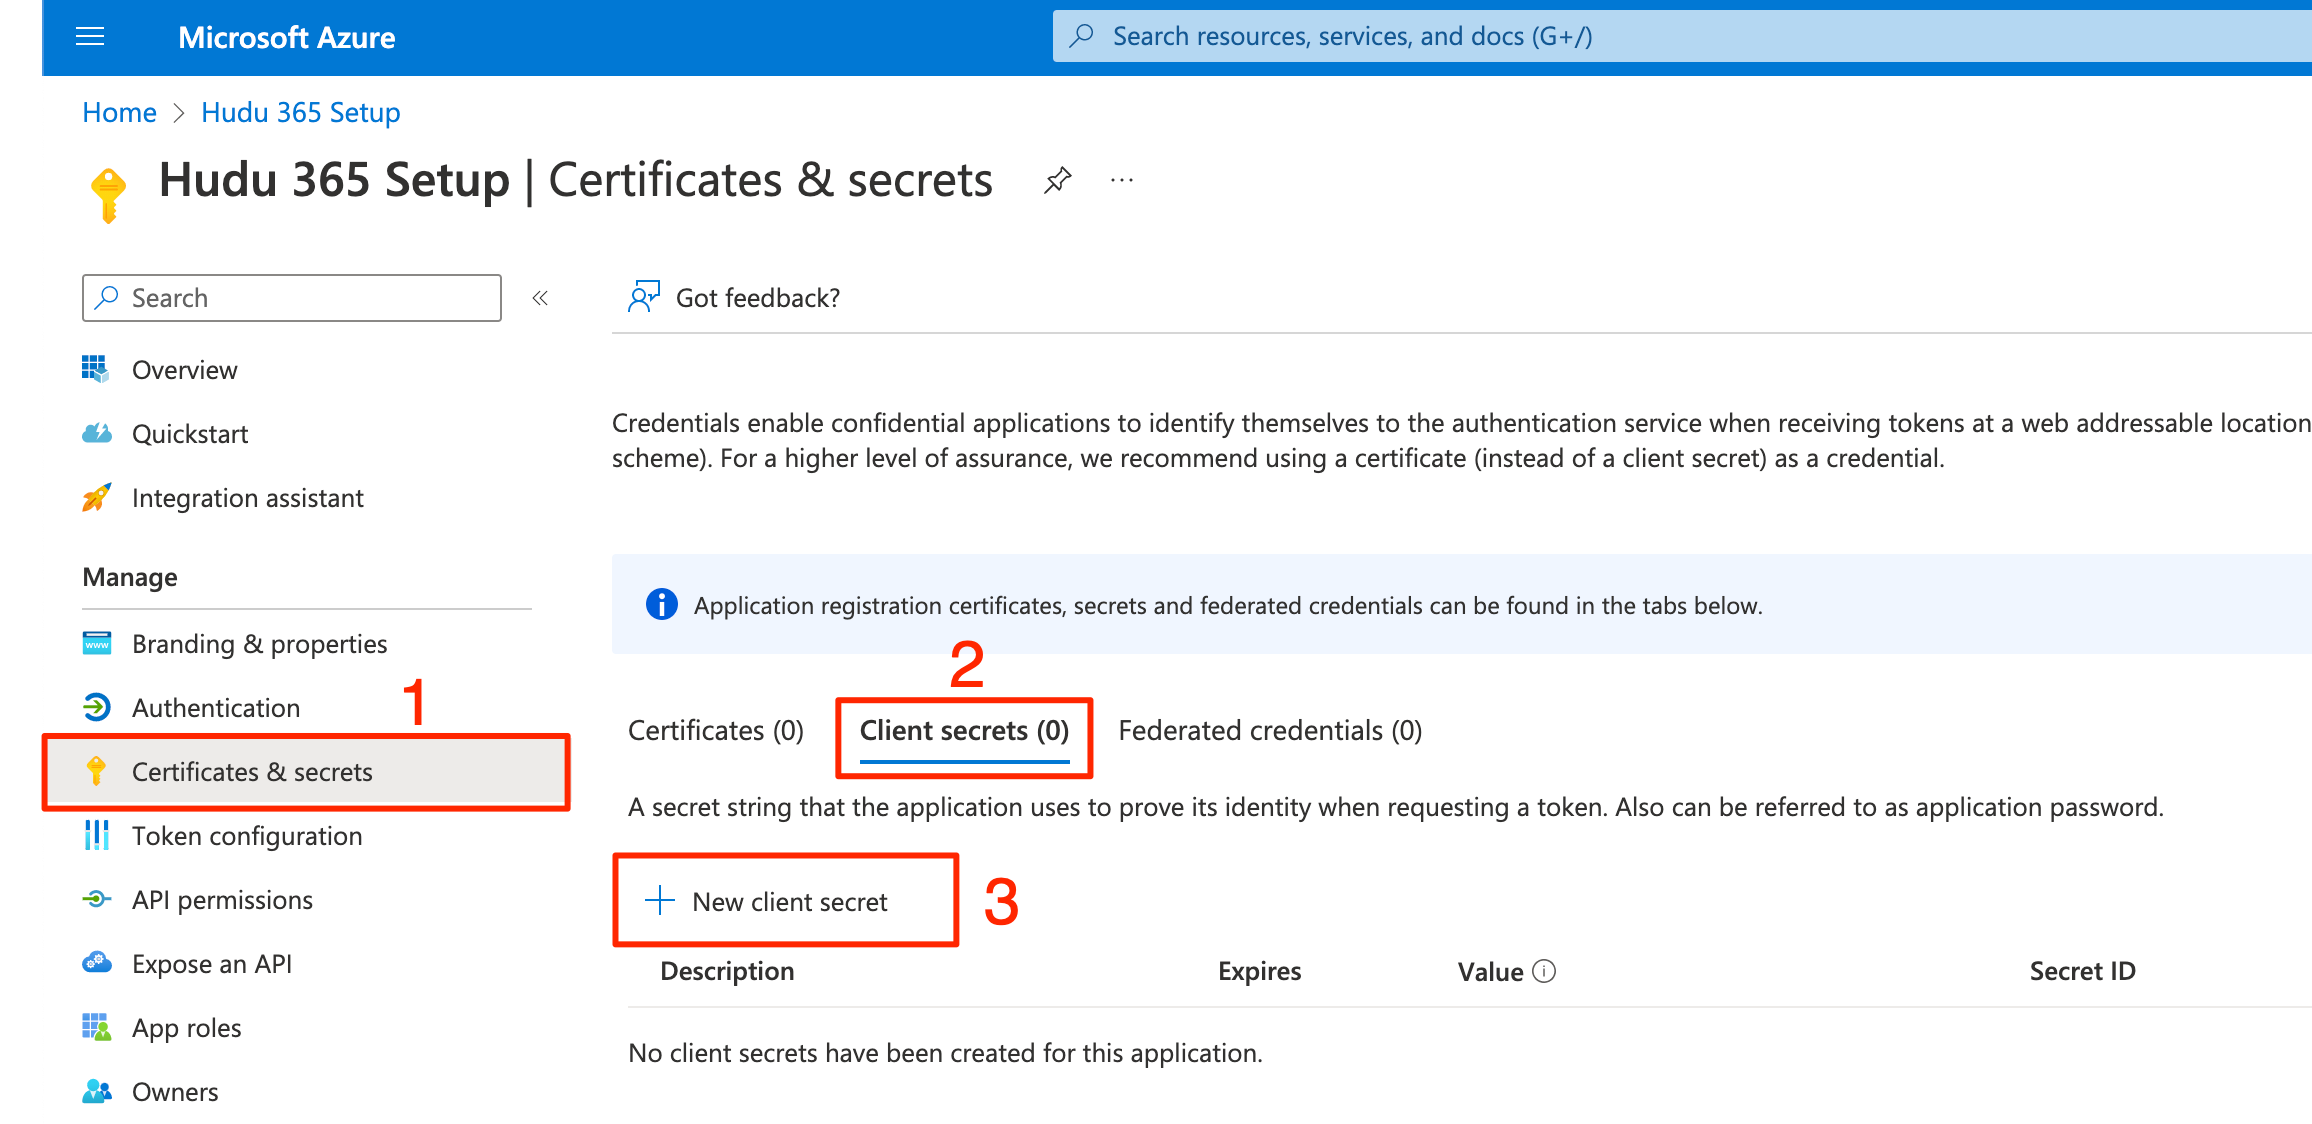Open Expose an API

212,964
